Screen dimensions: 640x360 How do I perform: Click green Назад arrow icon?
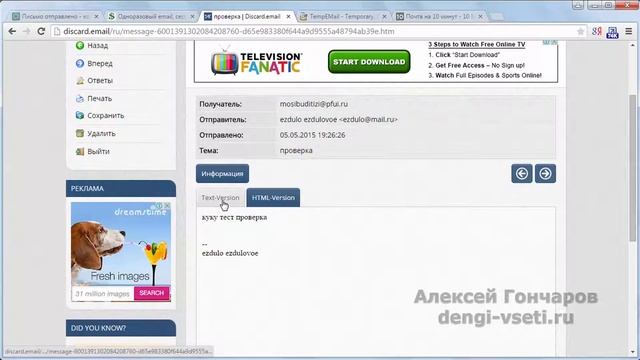tap(80, 45)
